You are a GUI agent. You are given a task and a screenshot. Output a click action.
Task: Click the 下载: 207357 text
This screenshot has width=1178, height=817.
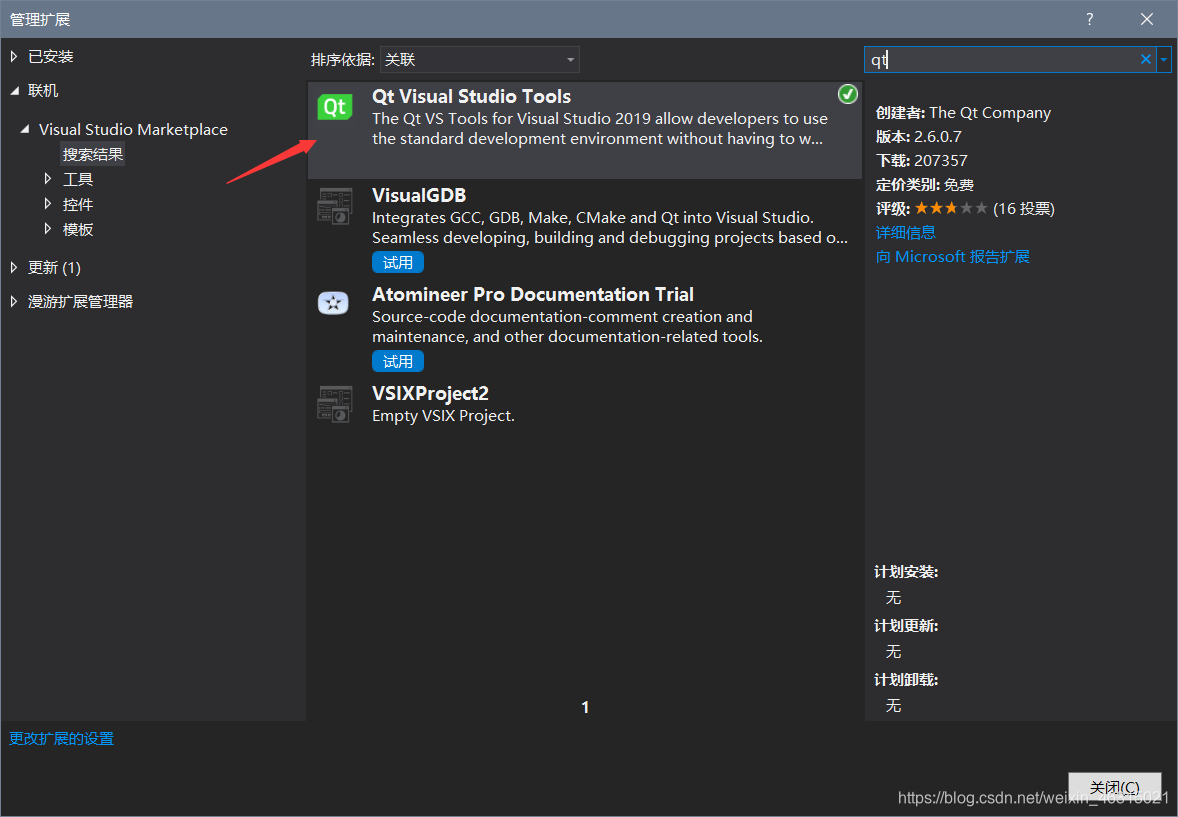[x=922, y=161]
